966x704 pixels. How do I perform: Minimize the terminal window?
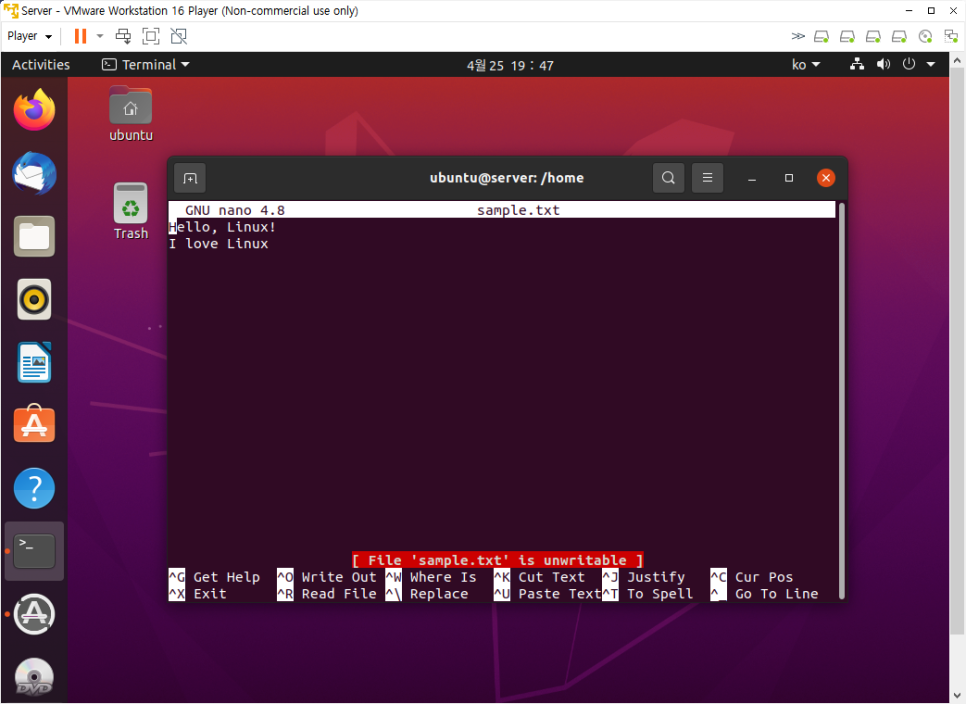pos(752,178)
